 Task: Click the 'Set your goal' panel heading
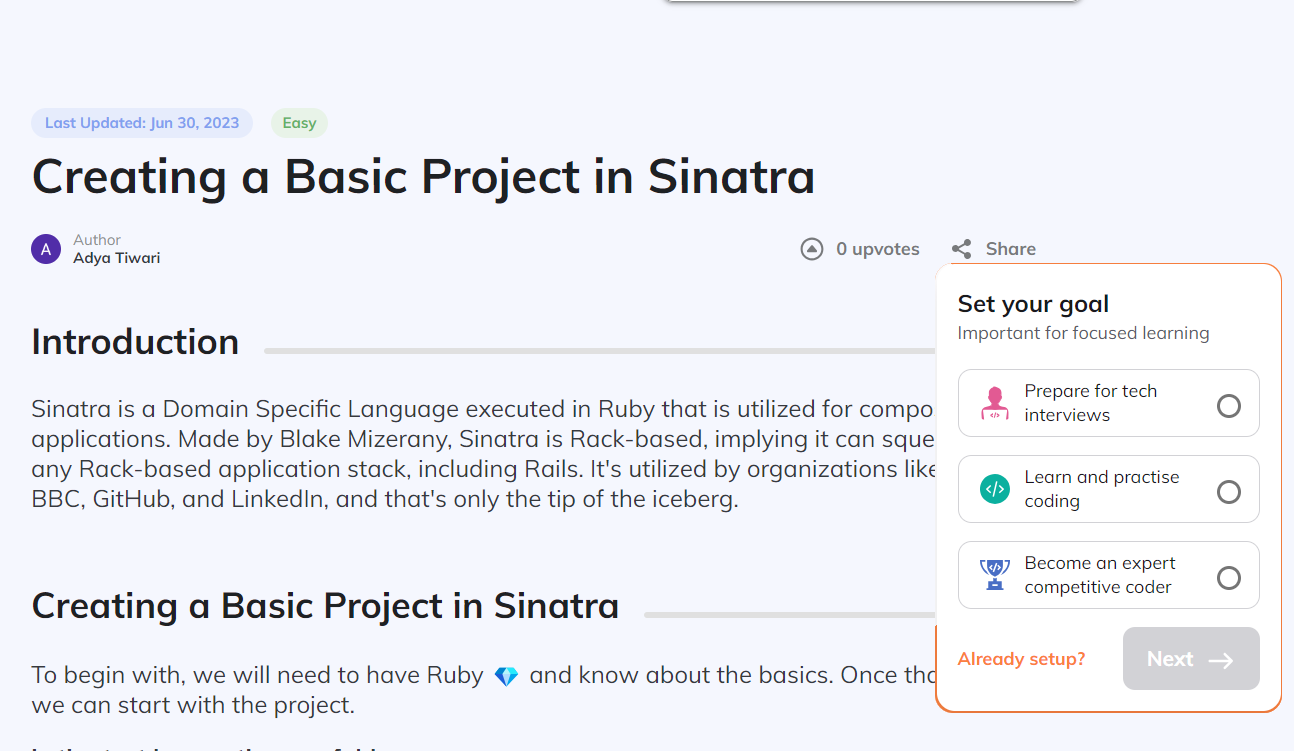click(1033, 304)
